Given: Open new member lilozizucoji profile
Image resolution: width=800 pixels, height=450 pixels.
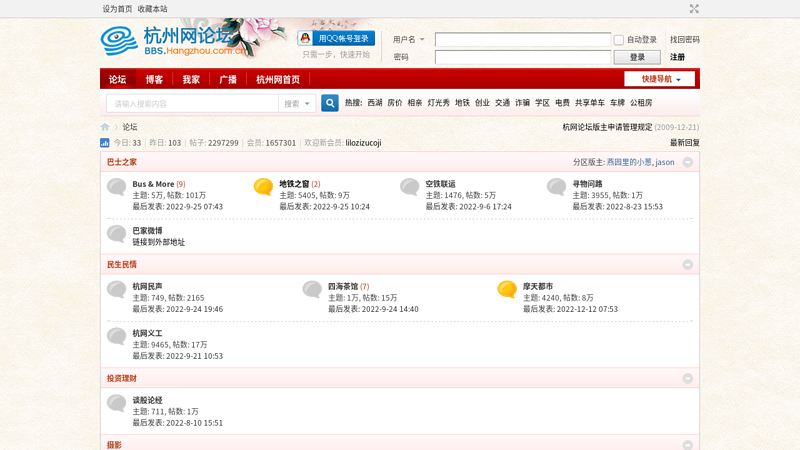Looking at the screenshot, I should click(x=363, y=143).
